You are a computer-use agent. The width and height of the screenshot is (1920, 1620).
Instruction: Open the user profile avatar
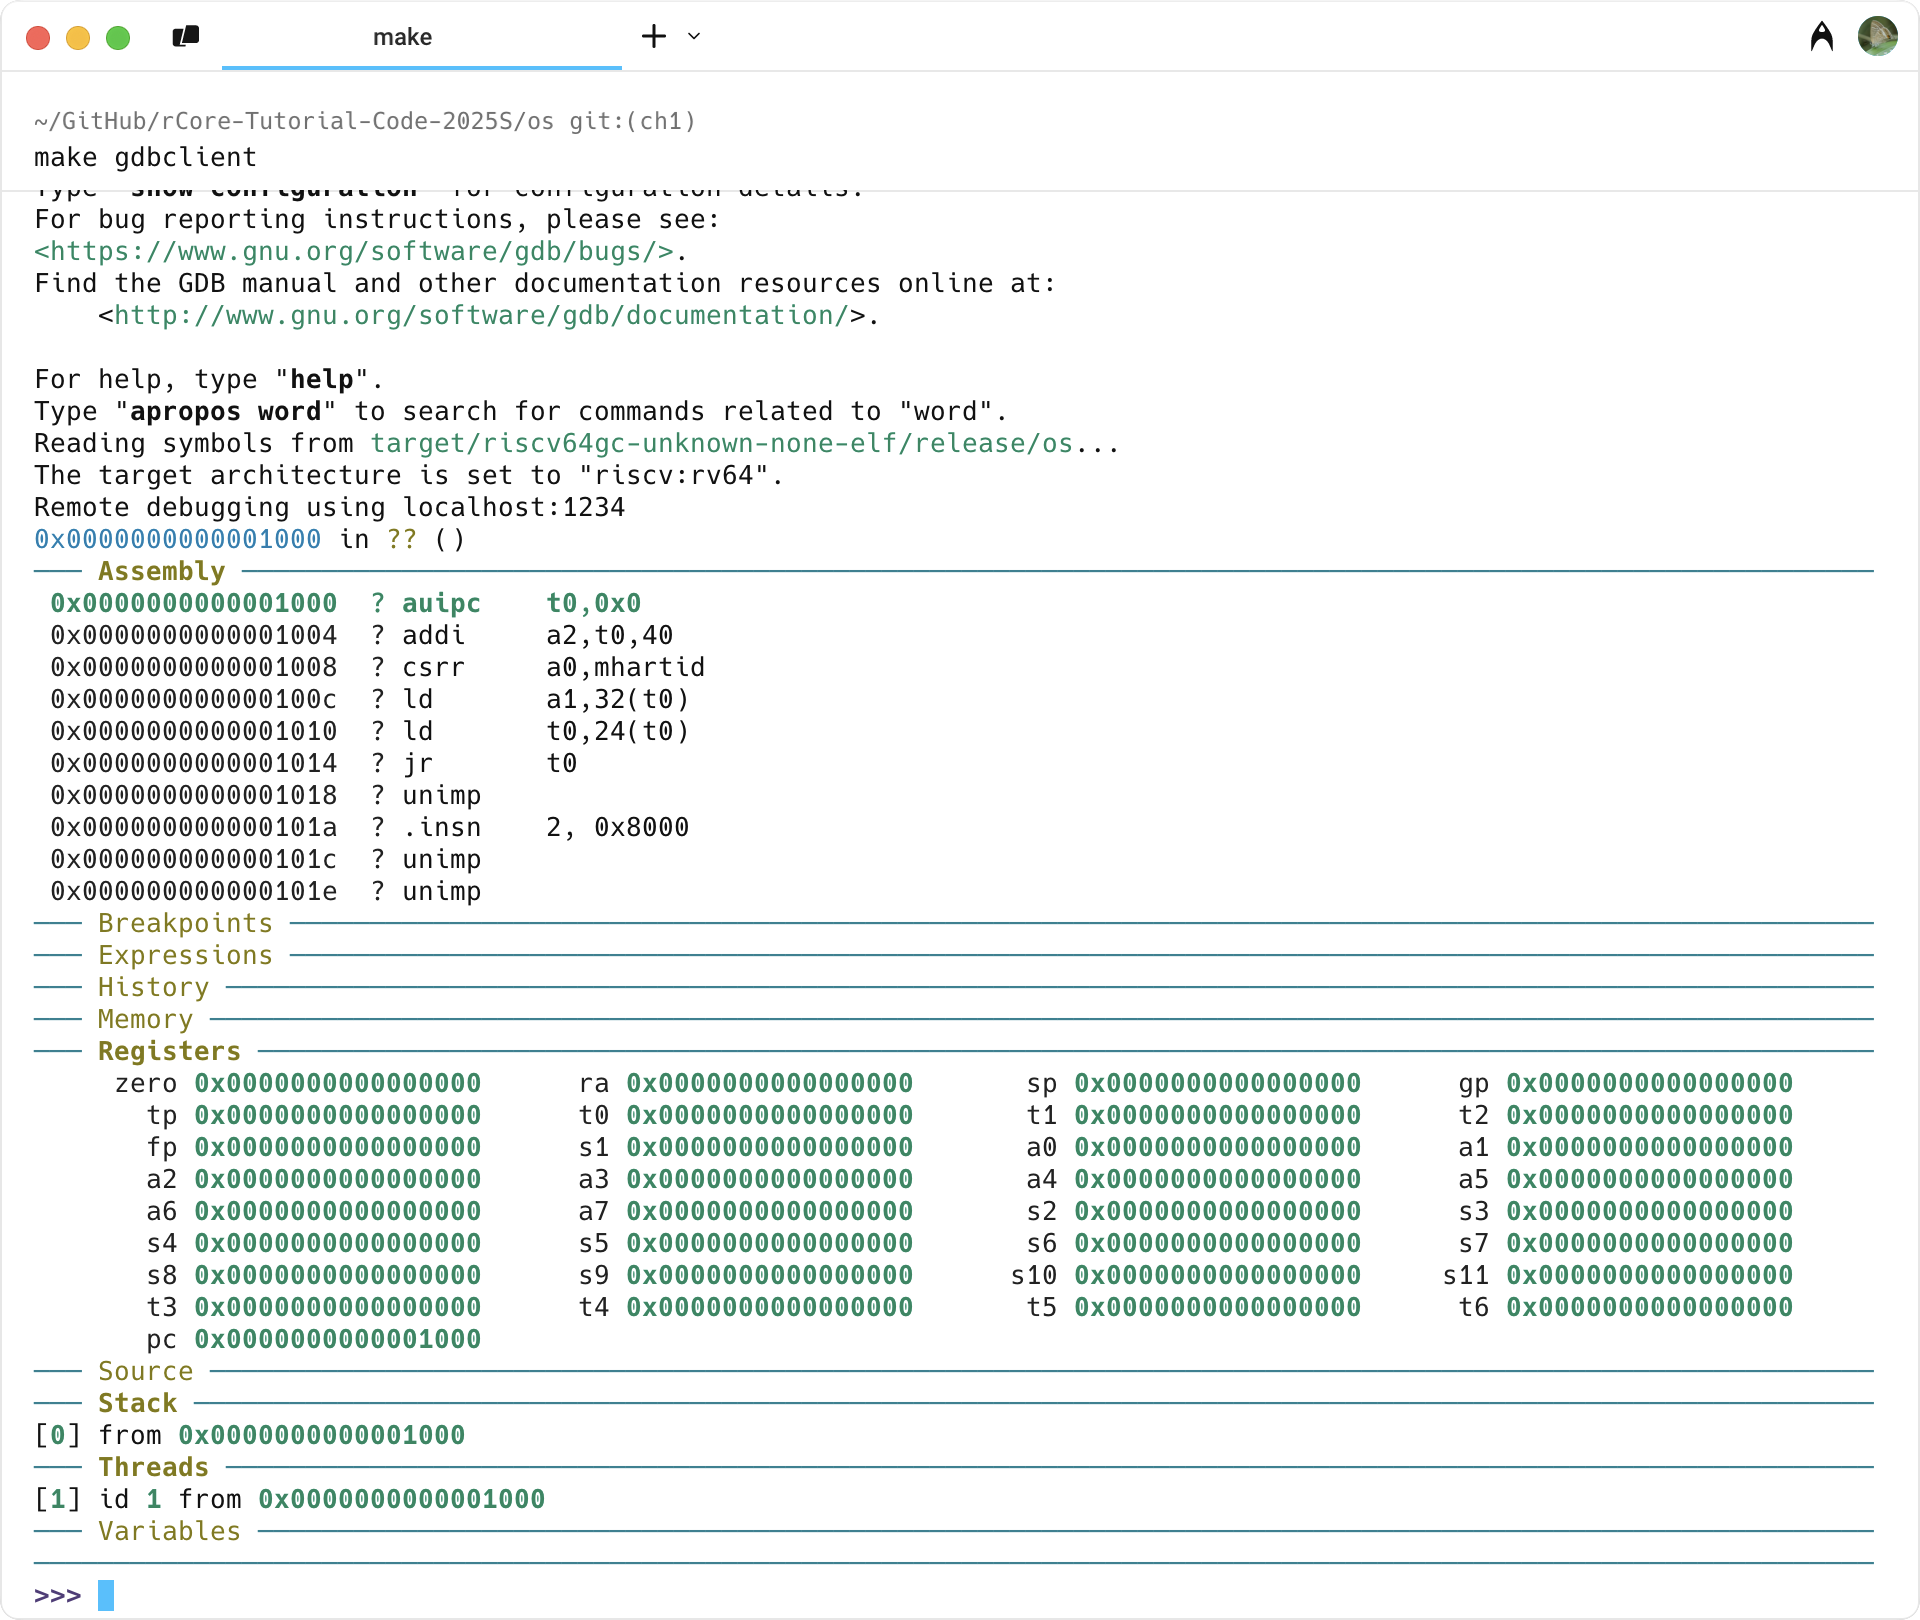tap(1877, 37)
